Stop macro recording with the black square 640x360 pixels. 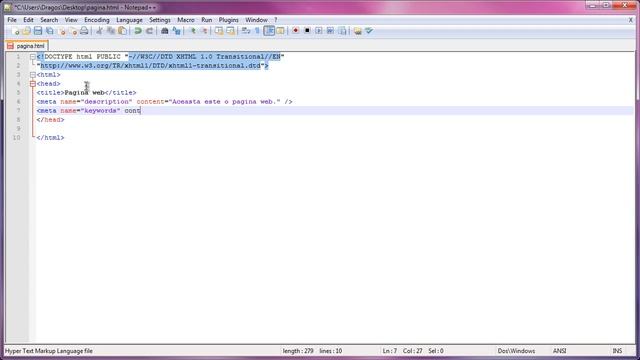coord(307,31)
